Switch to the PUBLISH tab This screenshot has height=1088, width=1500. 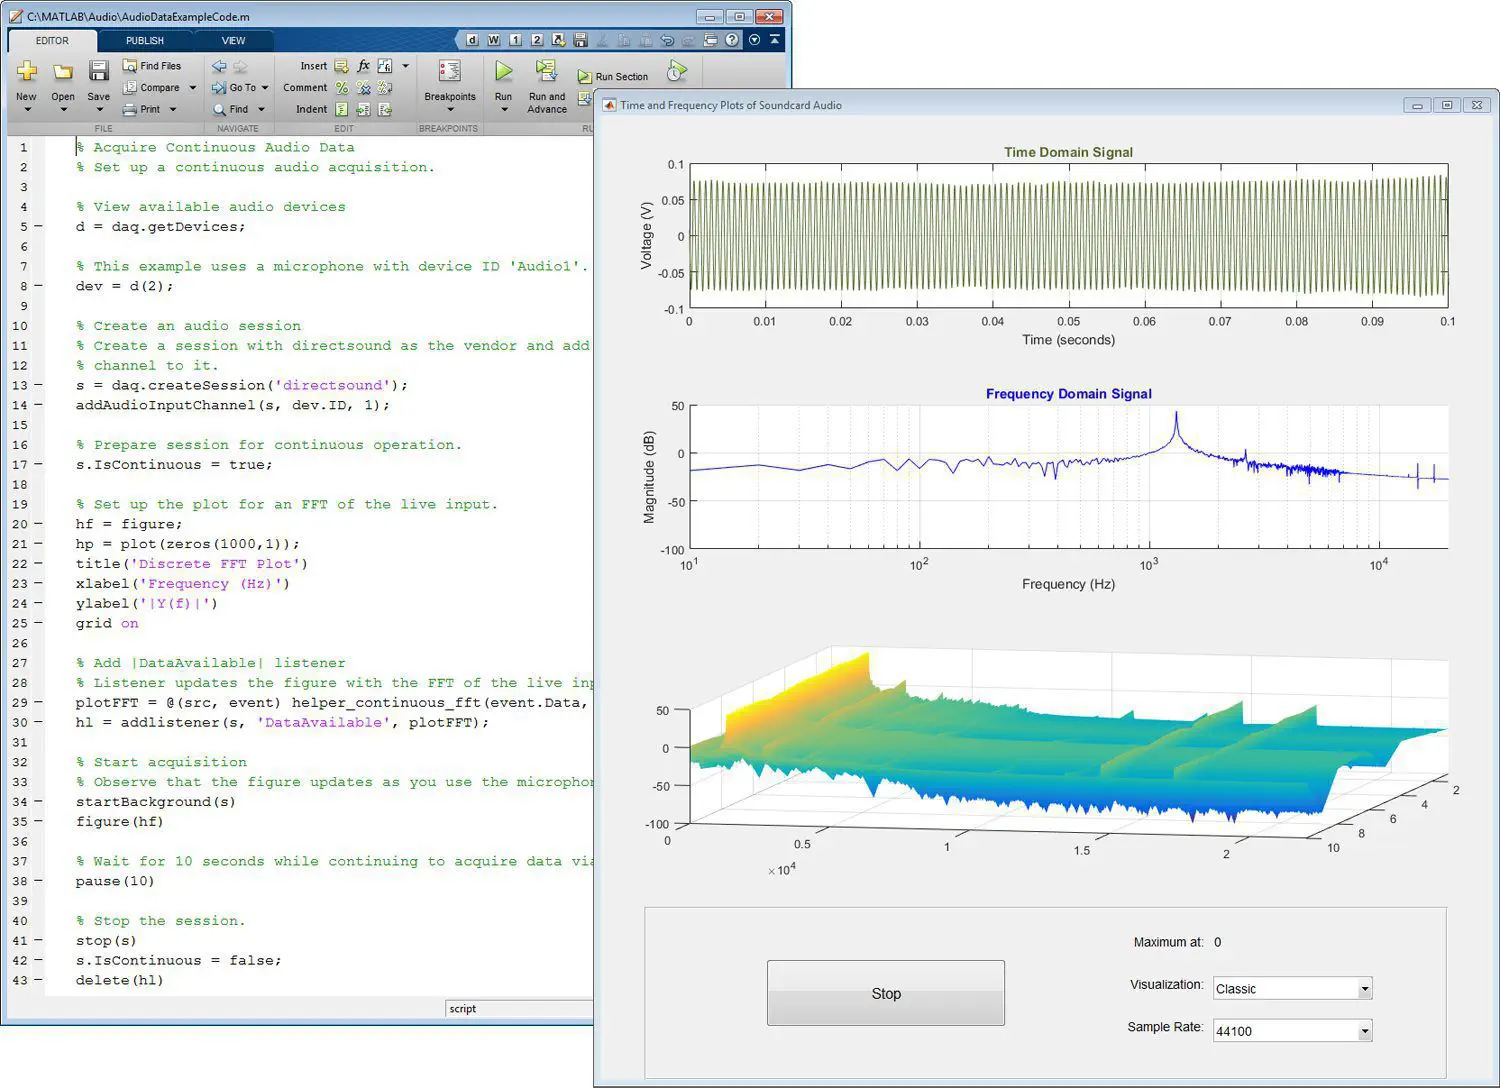point(145,41)
